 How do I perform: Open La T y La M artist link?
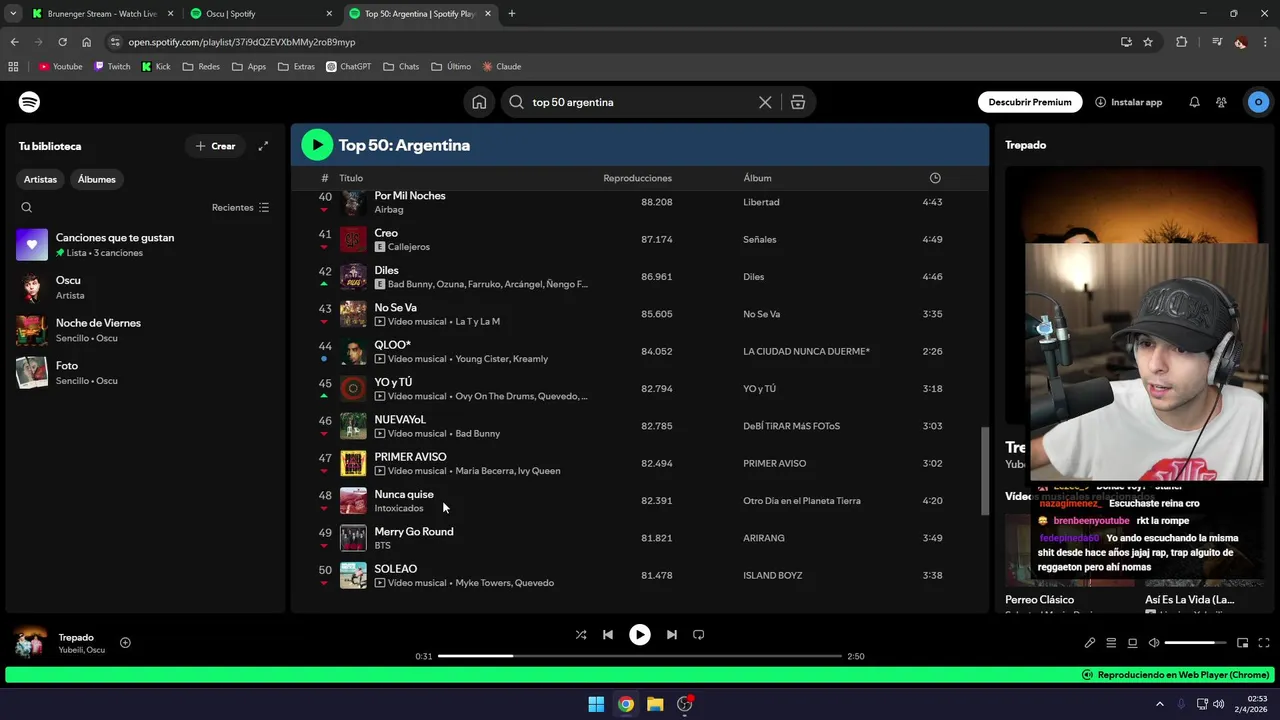[477, 321]
